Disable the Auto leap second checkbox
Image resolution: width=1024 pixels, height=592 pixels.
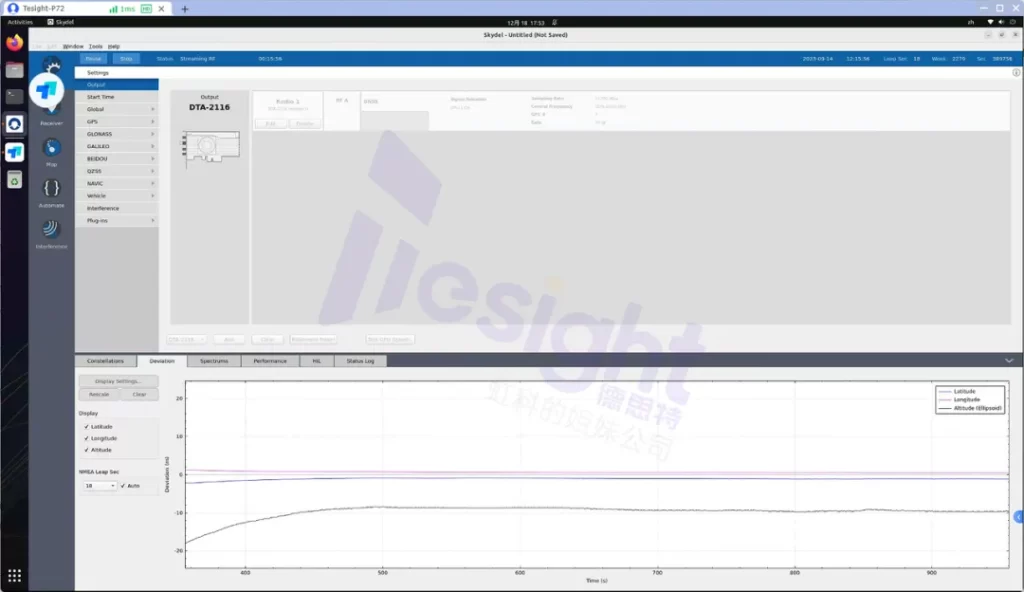point(123,486)
